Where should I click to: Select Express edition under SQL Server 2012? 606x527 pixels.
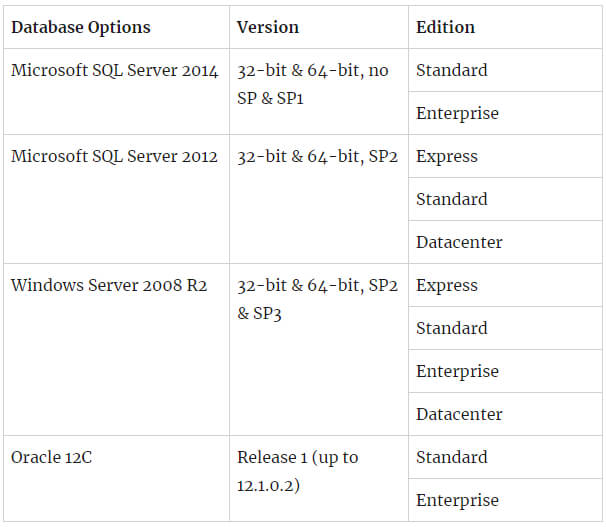(x=505, y=156)
